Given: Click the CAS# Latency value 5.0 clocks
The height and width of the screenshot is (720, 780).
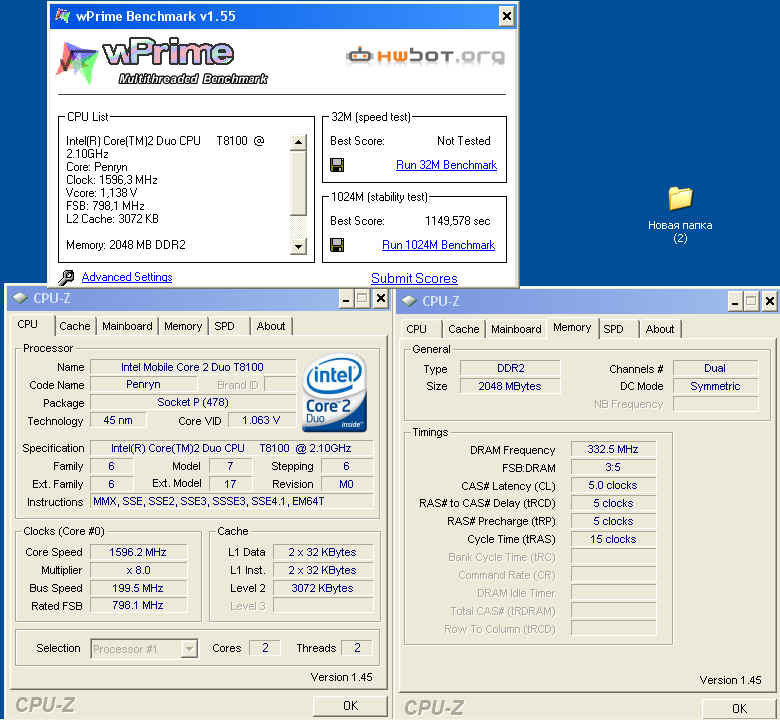Looking at the screenshot, I should [x=613, y=485].
